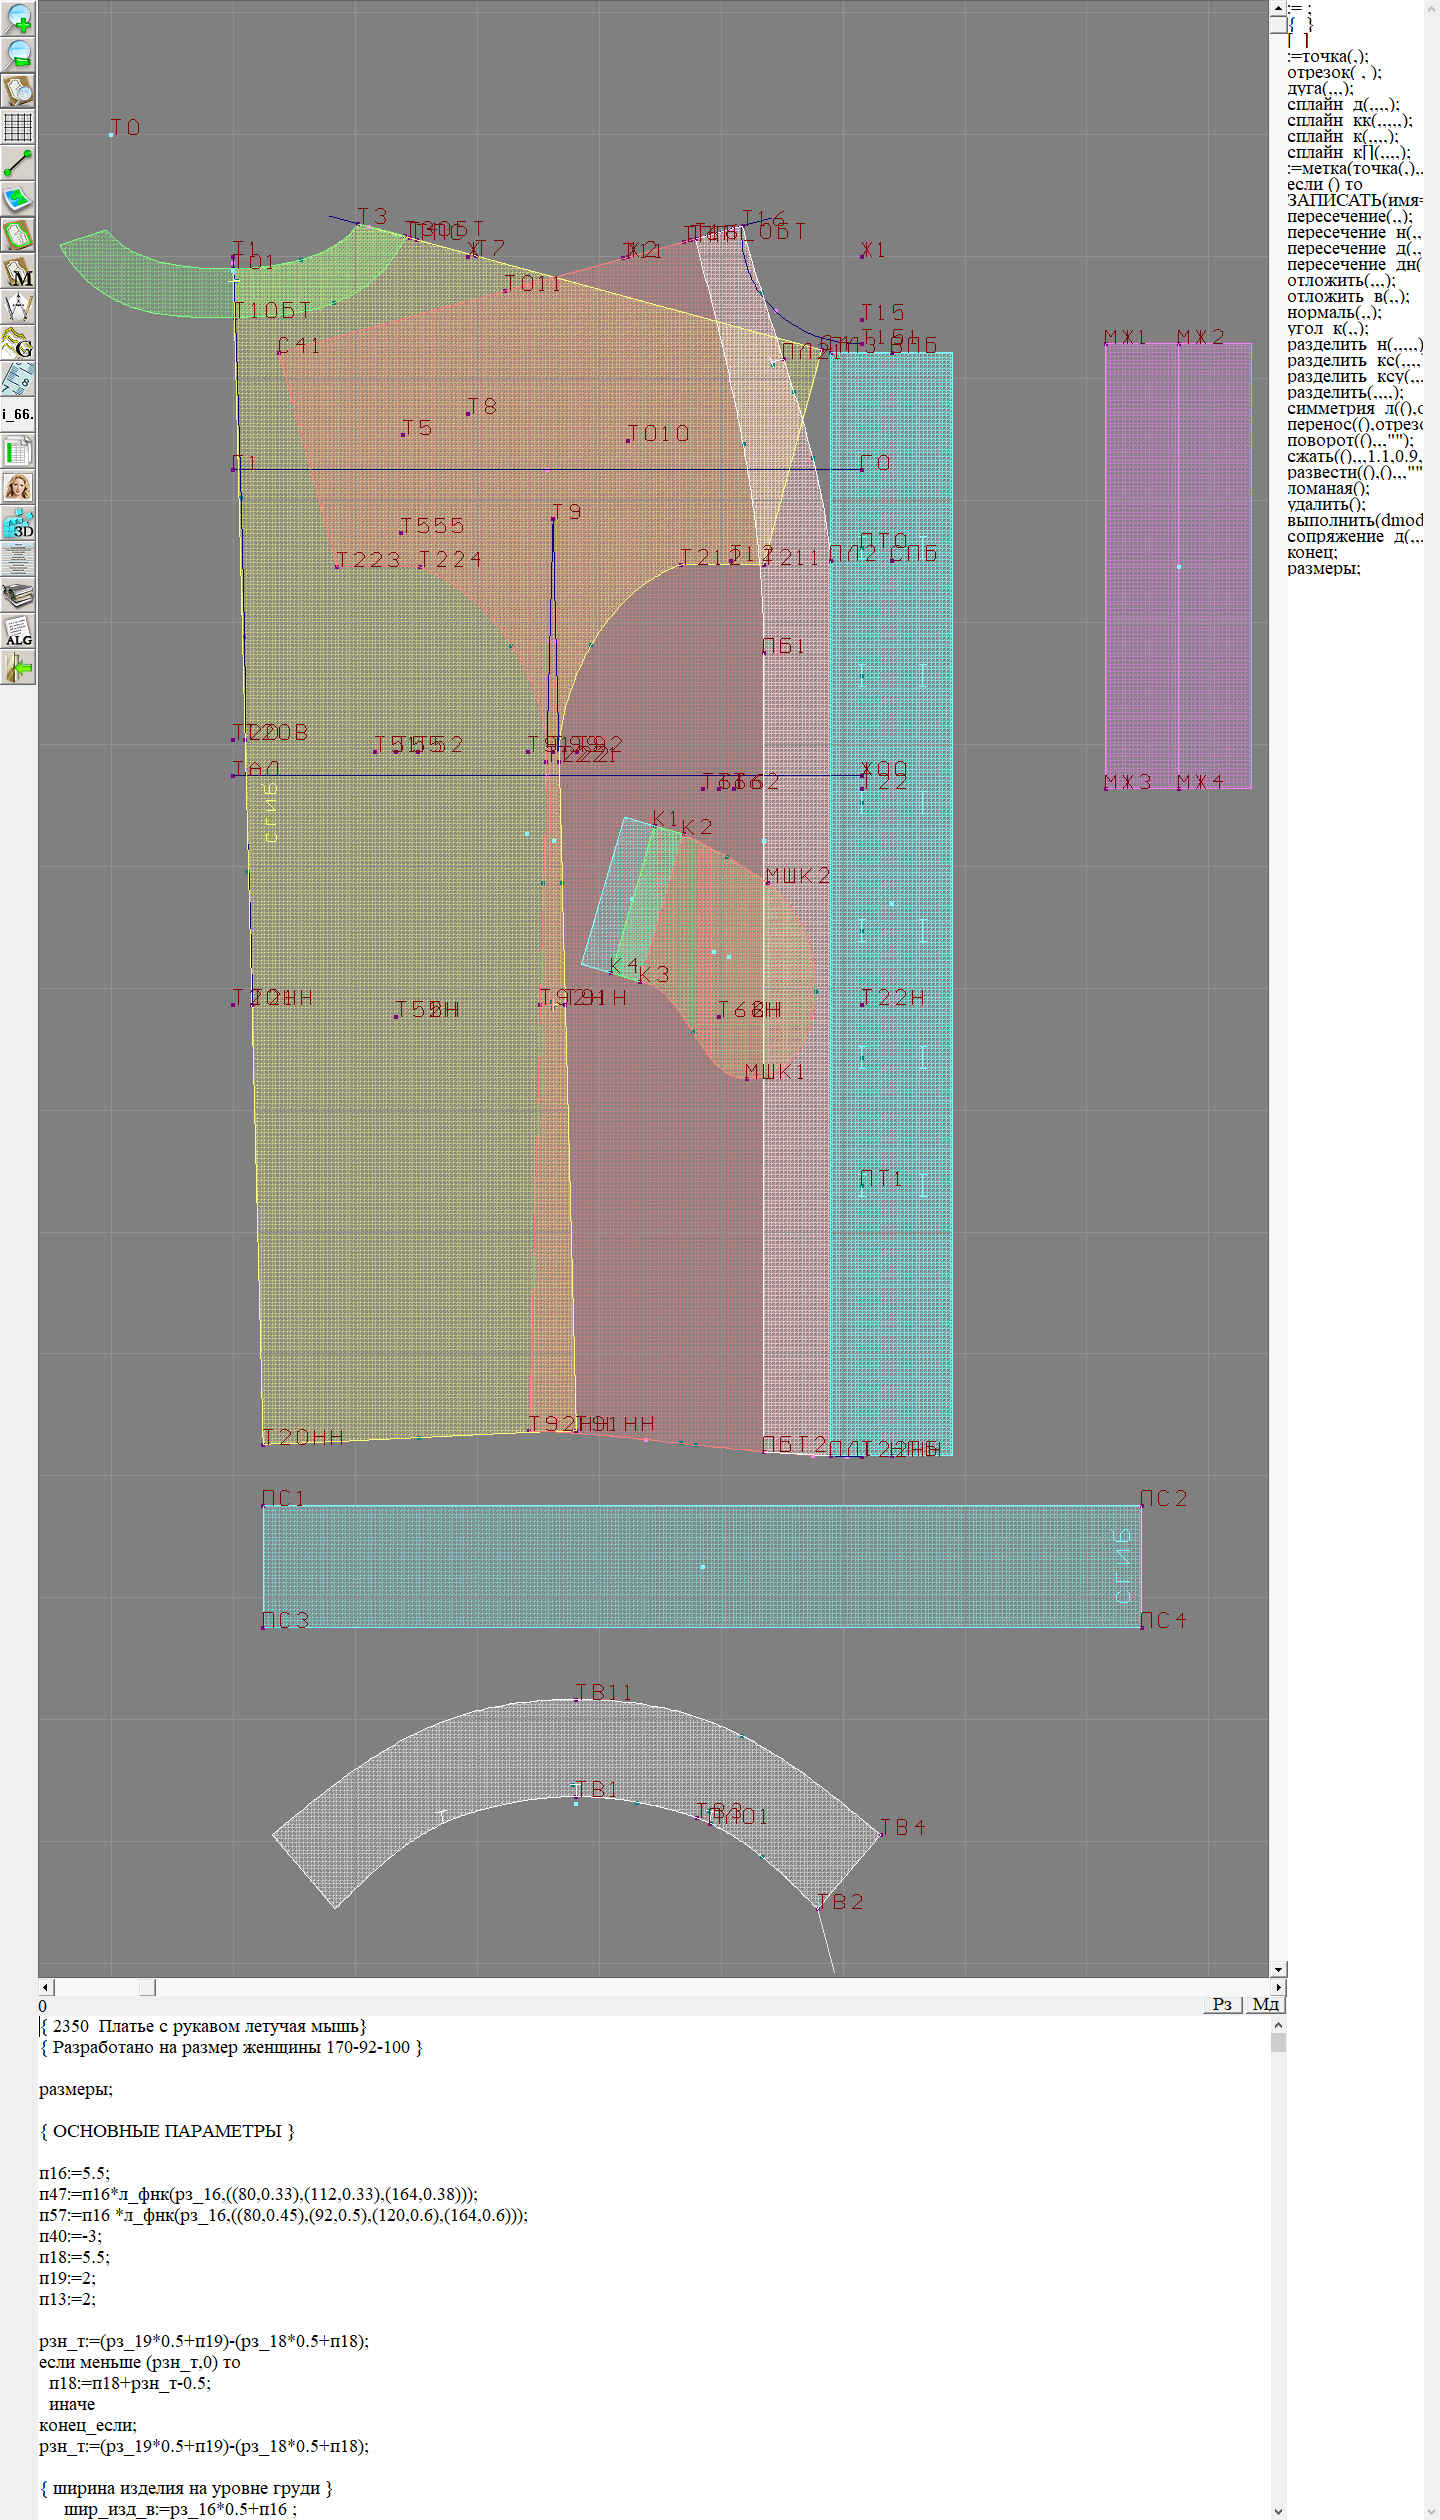Open the mannequin face portrait icon
This screenshot has height=2520, width=1440.
point(18,487)
